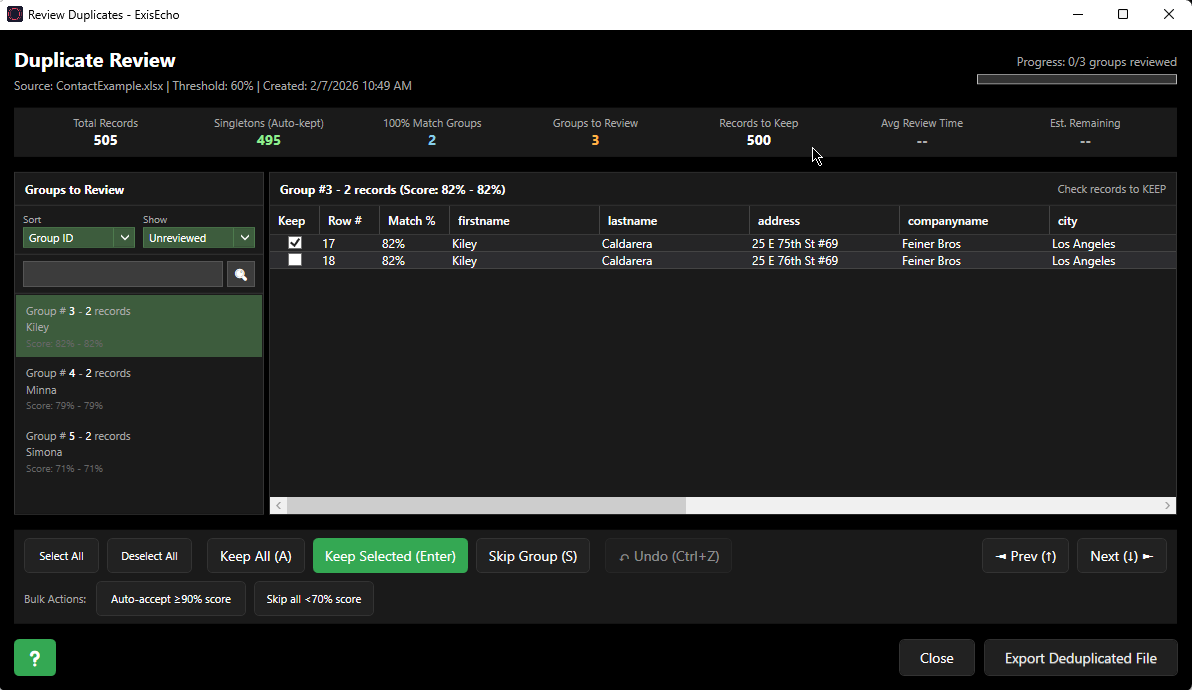Screen dimensions: 1192x690
Task: Skip Group #3 for now
Action: 532,555
